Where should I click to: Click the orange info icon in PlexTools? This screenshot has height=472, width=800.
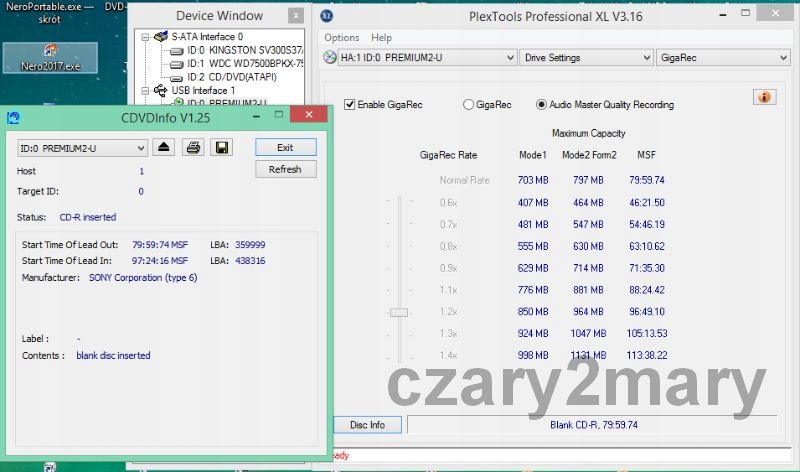pos(764,97)
